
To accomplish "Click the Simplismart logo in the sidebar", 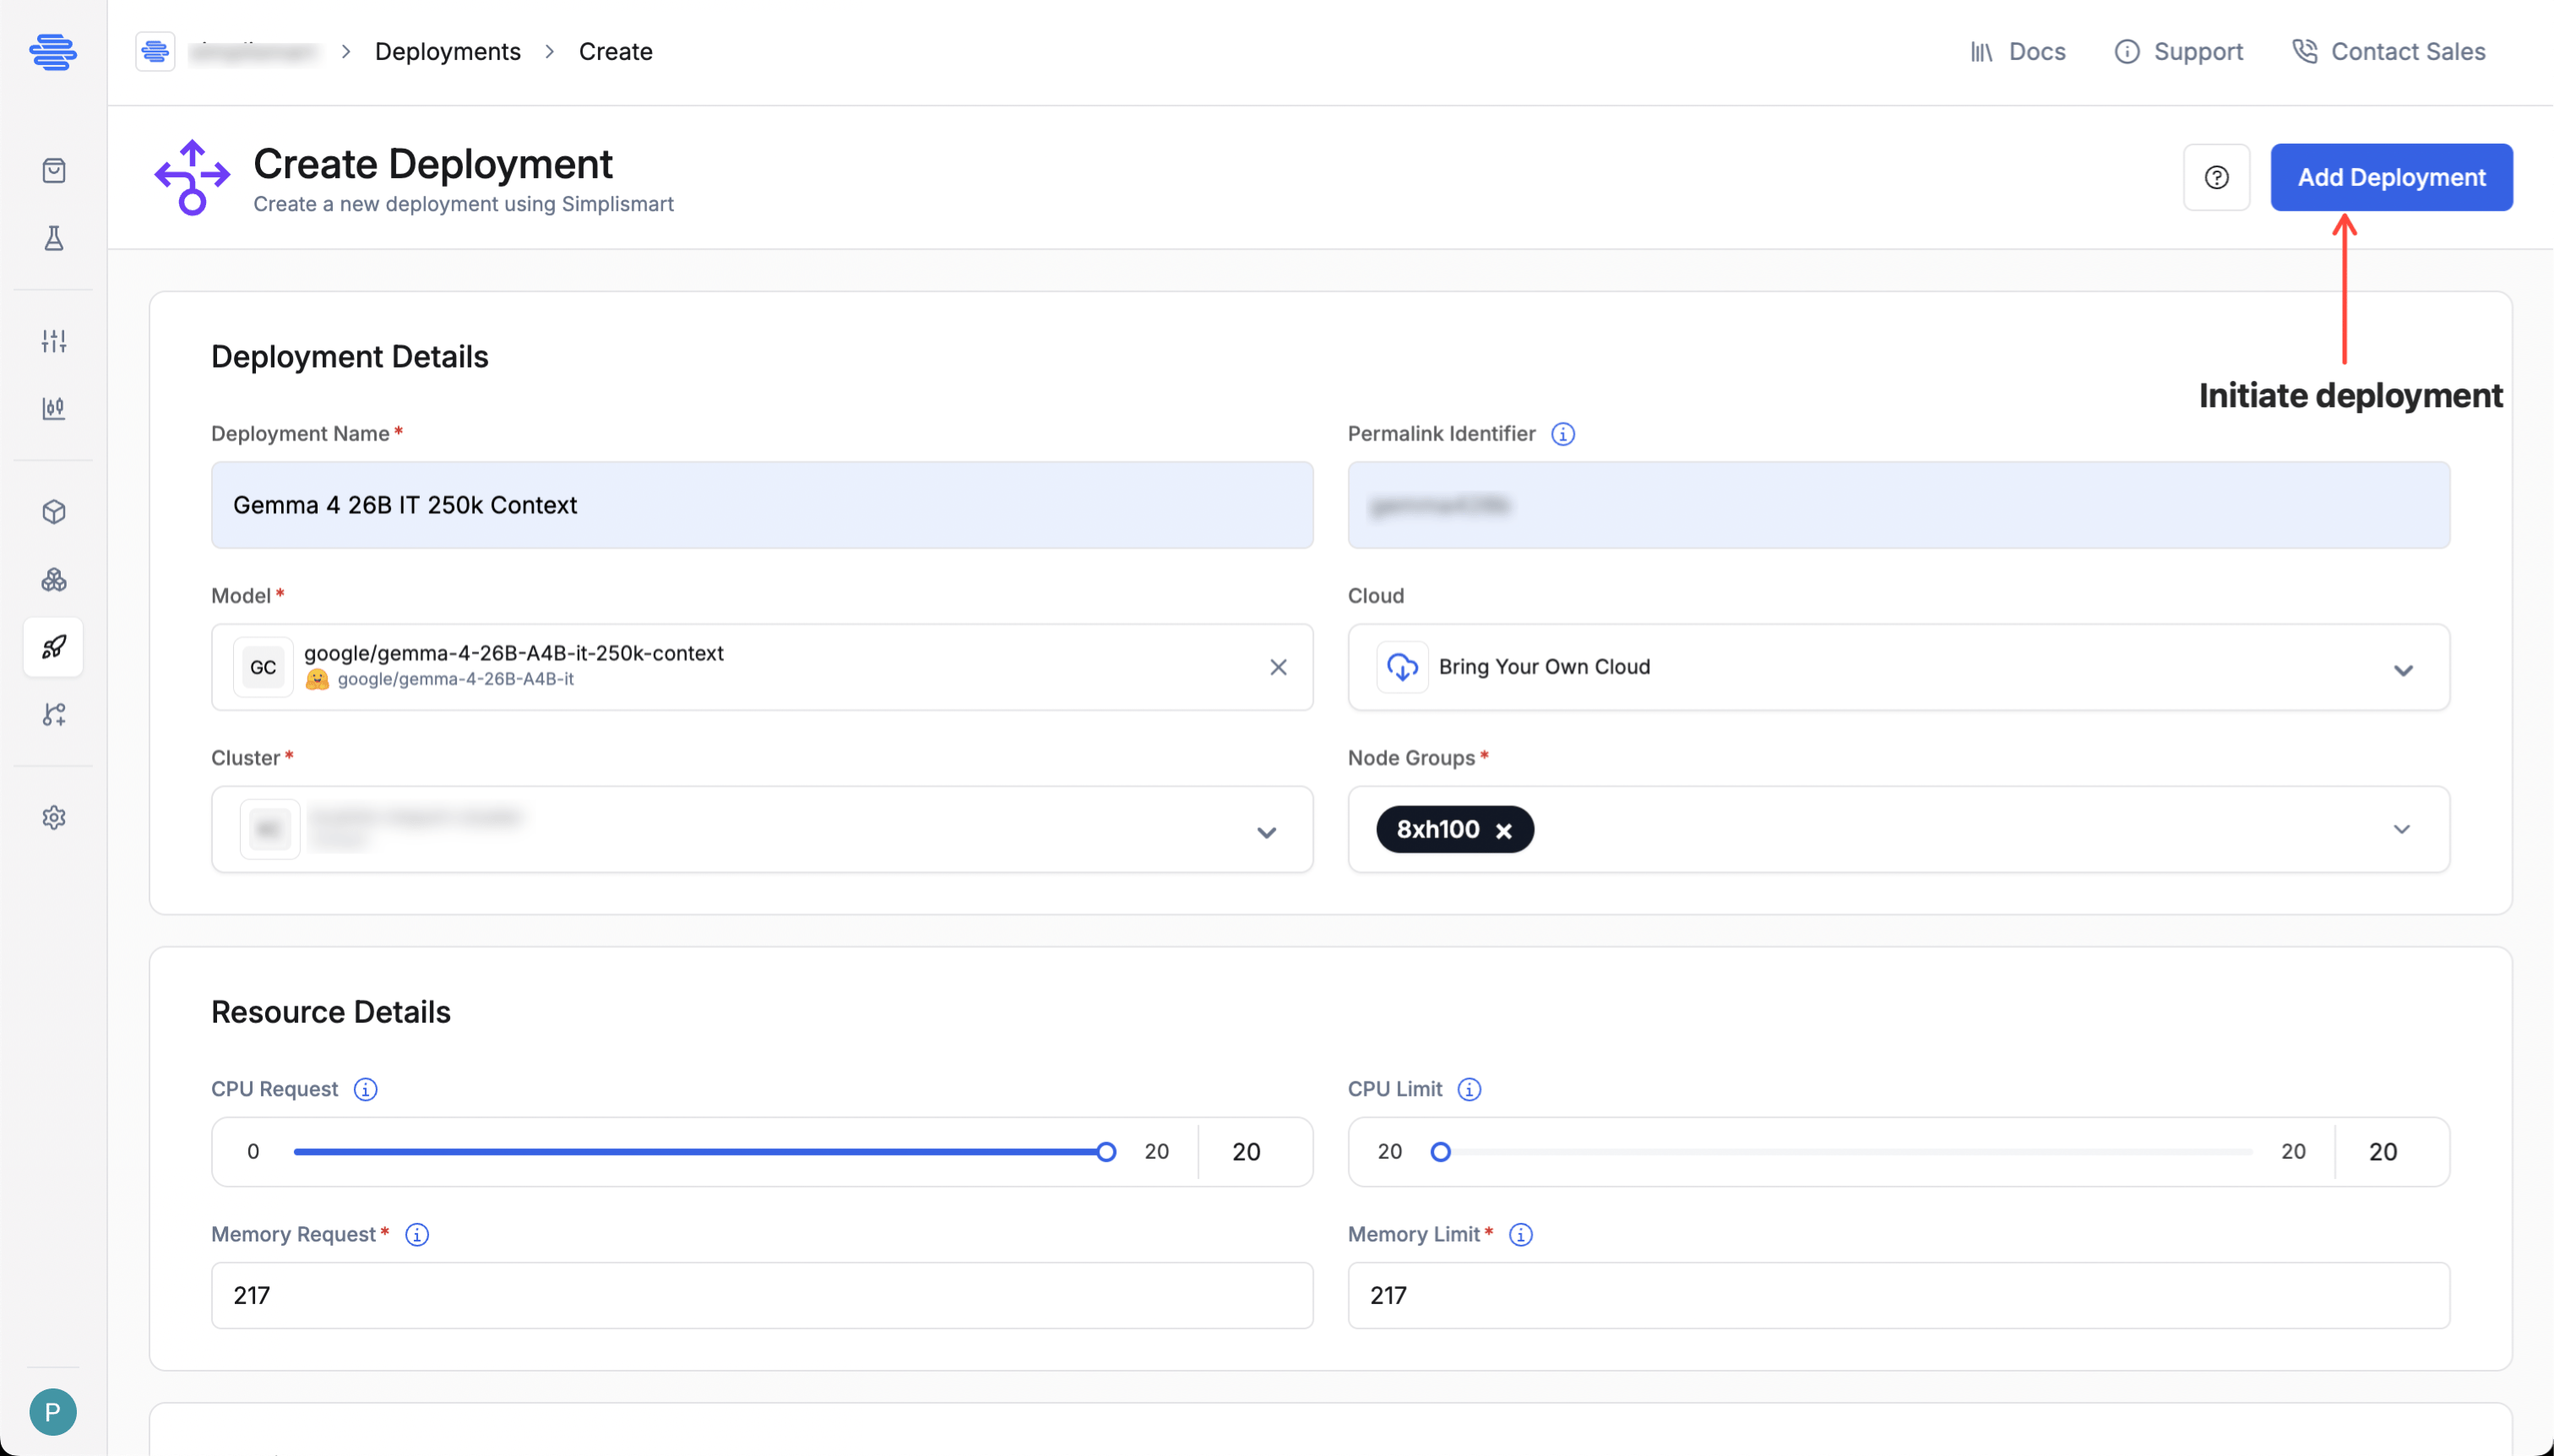I will (x=53, y=51).
